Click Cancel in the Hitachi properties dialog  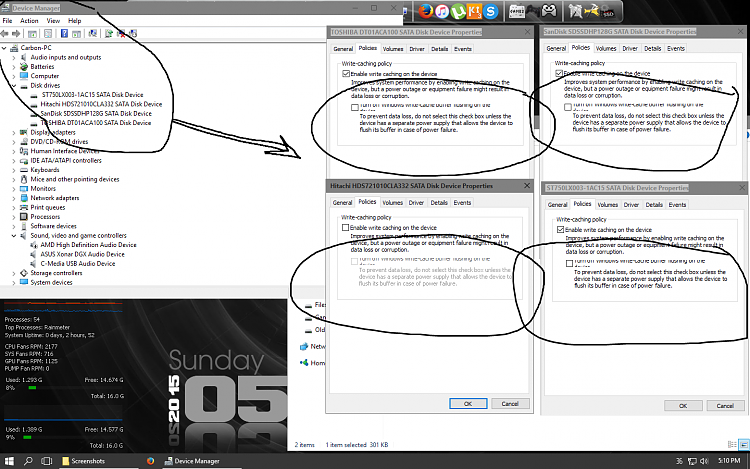pyautogui.click(x=510, y=404)
